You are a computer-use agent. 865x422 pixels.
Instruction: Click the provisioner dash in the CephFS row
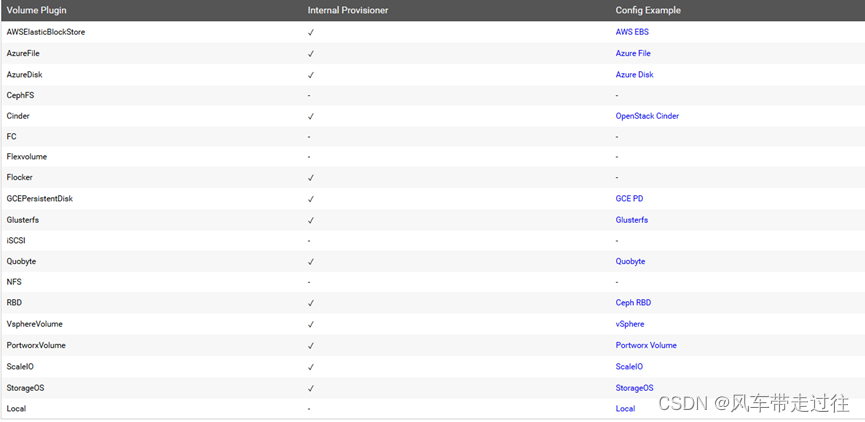[309, 95]
